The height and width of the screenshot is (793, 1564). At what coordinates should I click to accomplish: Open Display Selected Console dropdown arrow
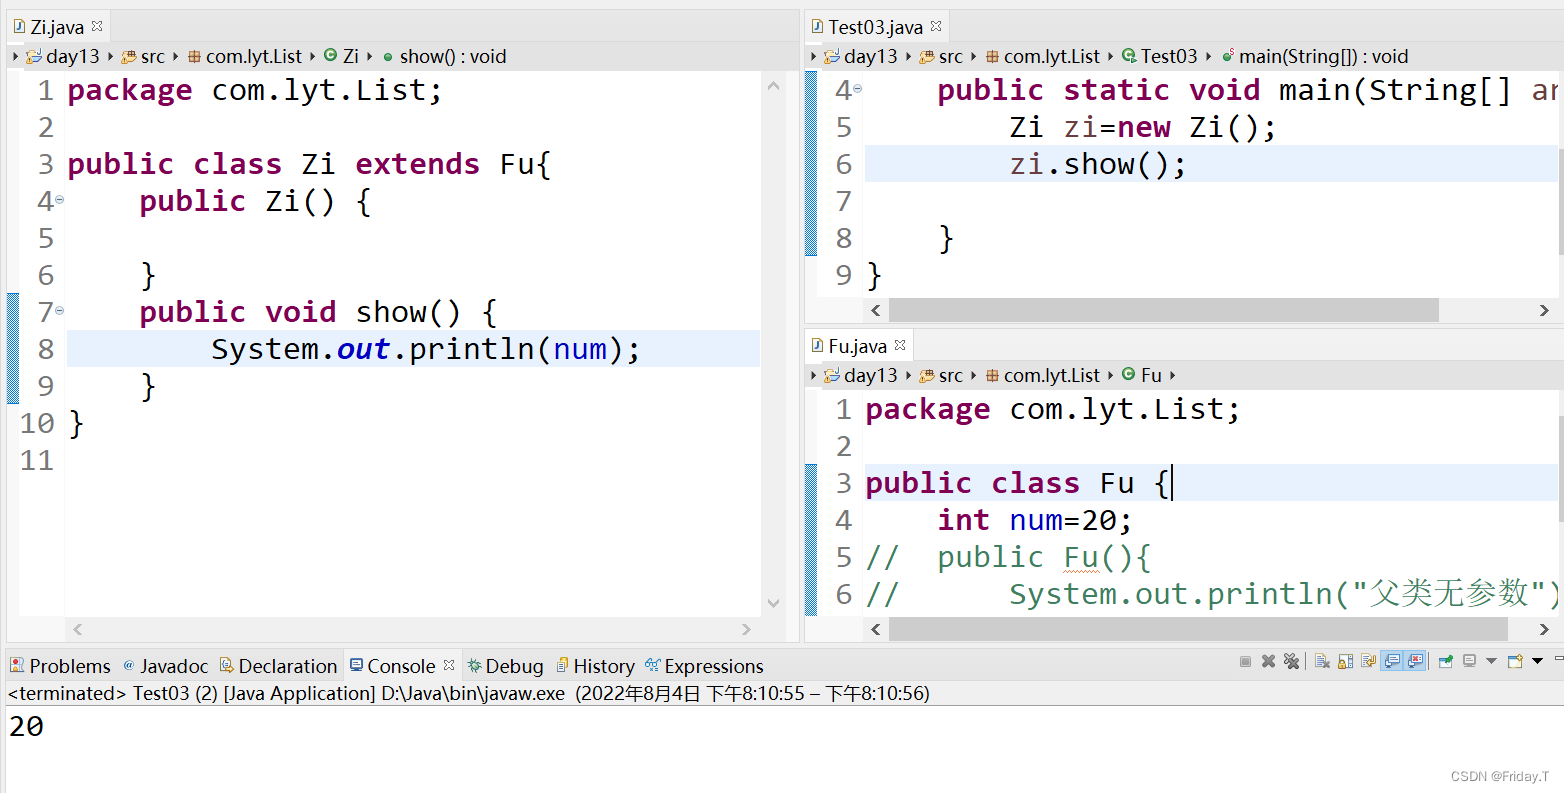(1491, 661)
